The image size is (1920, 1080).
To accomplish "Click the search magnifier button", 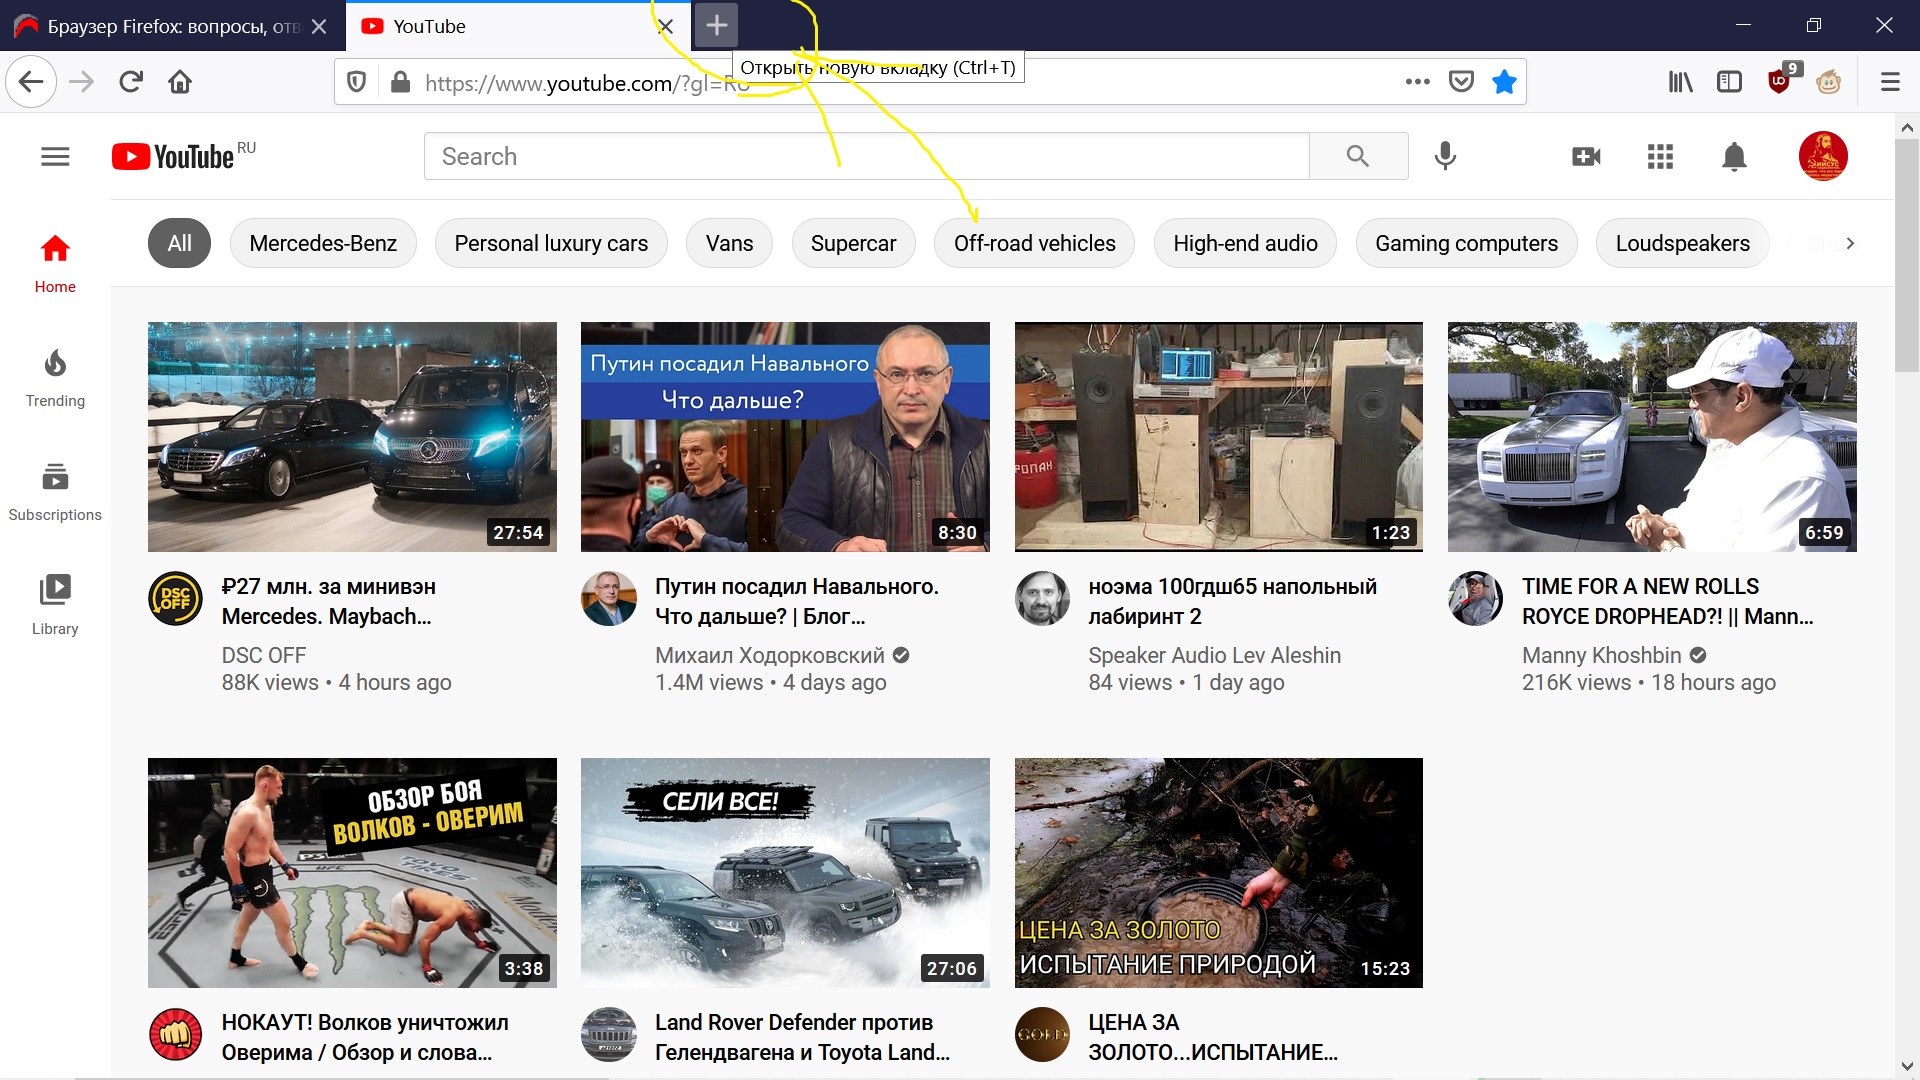I will (1357, 156).
